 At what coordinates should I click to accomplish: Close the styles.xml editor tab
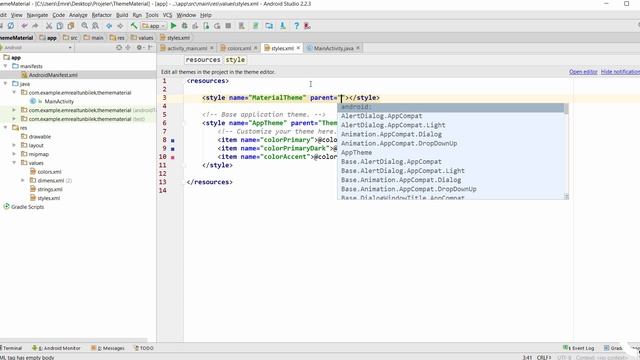click(x=298, y=48)
